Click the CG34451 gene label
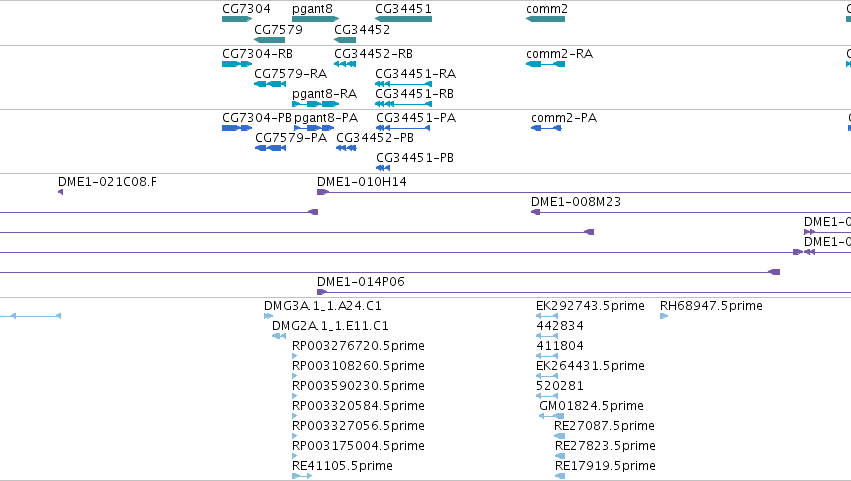851x481 pixels. [x=403, y=9]
